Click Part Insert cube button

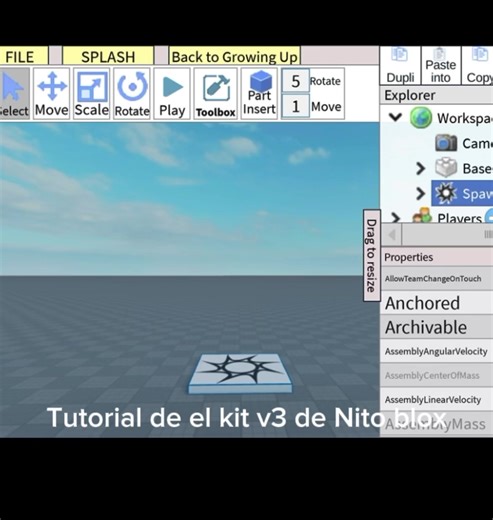click(259, 93)
